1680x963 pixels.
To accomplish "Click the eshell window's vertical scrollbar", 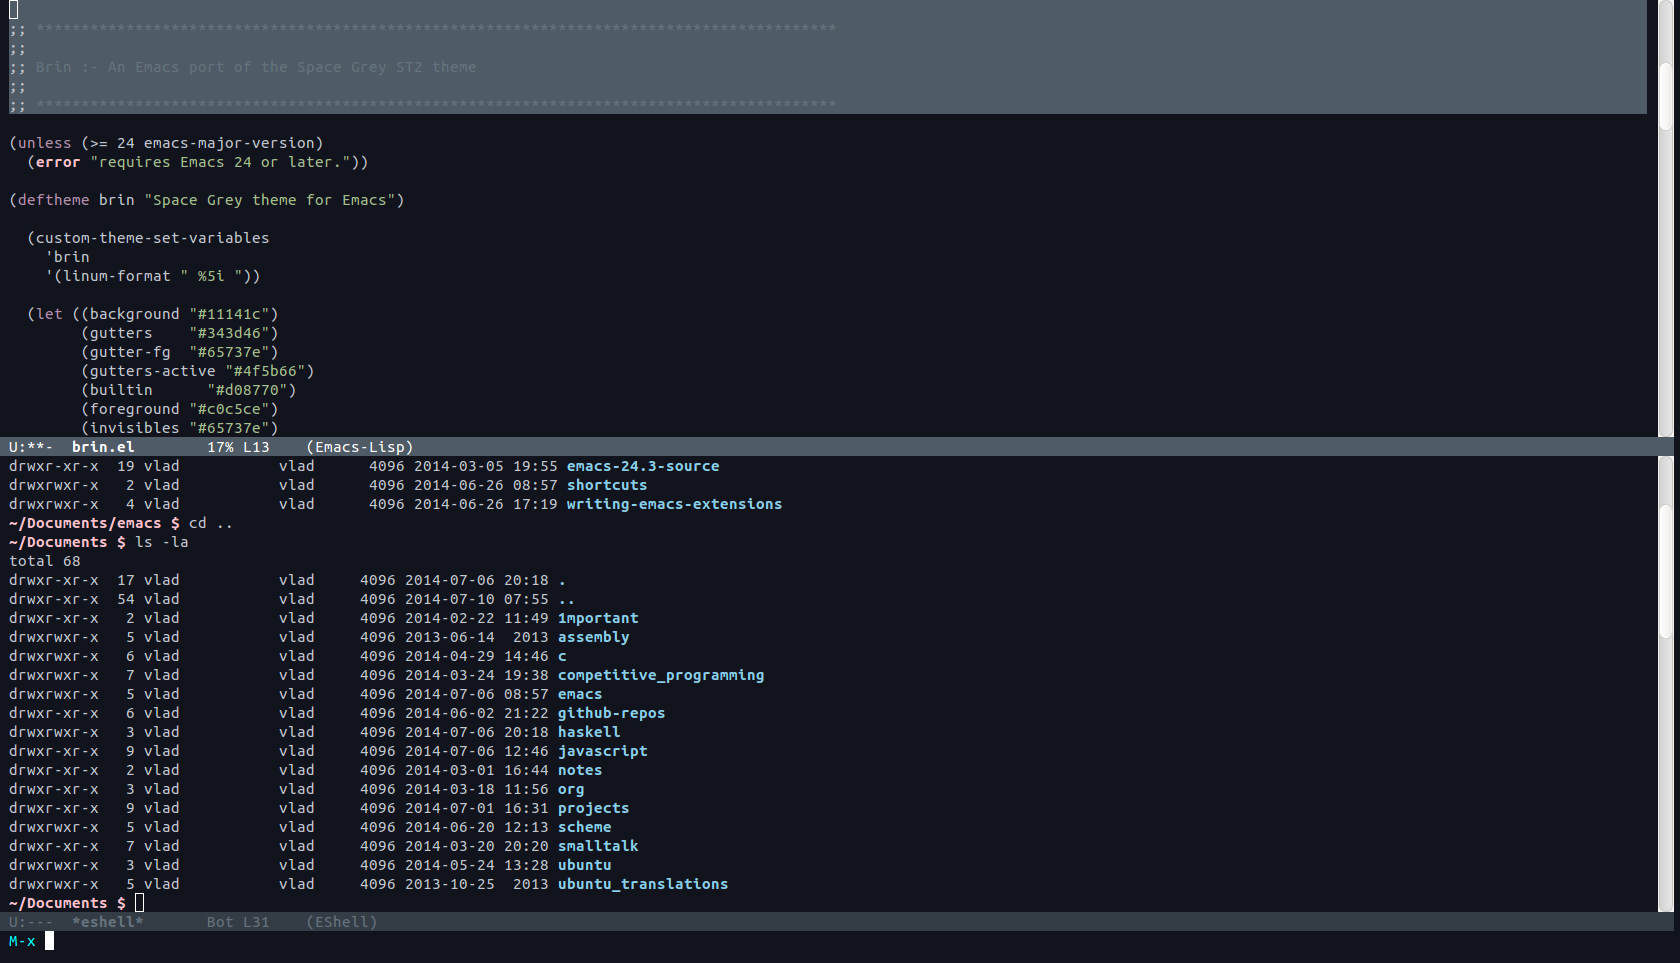I will [x=1665, y=684].
